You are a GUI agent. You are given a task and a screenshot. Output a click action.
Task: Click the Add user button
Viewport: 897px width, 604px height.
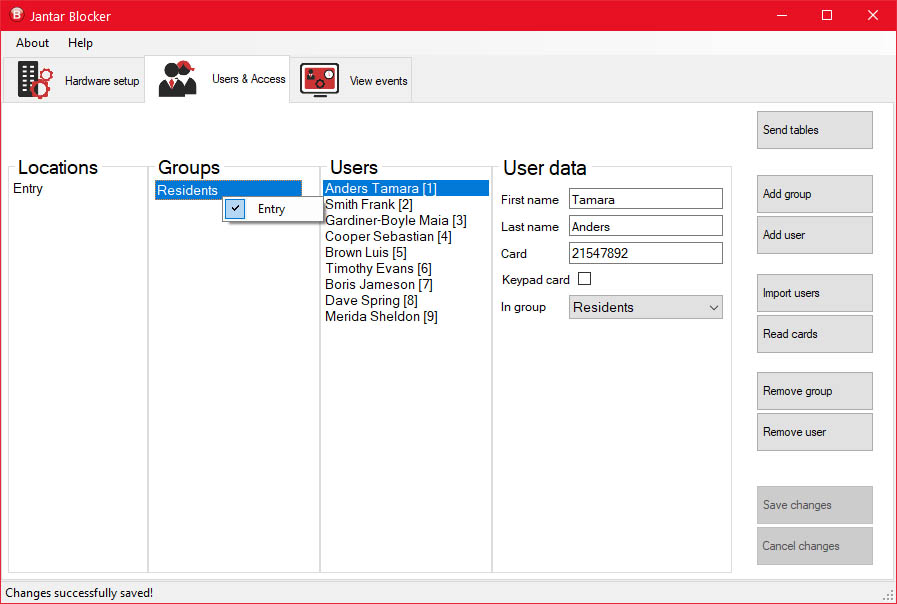[x=815, y=235]
